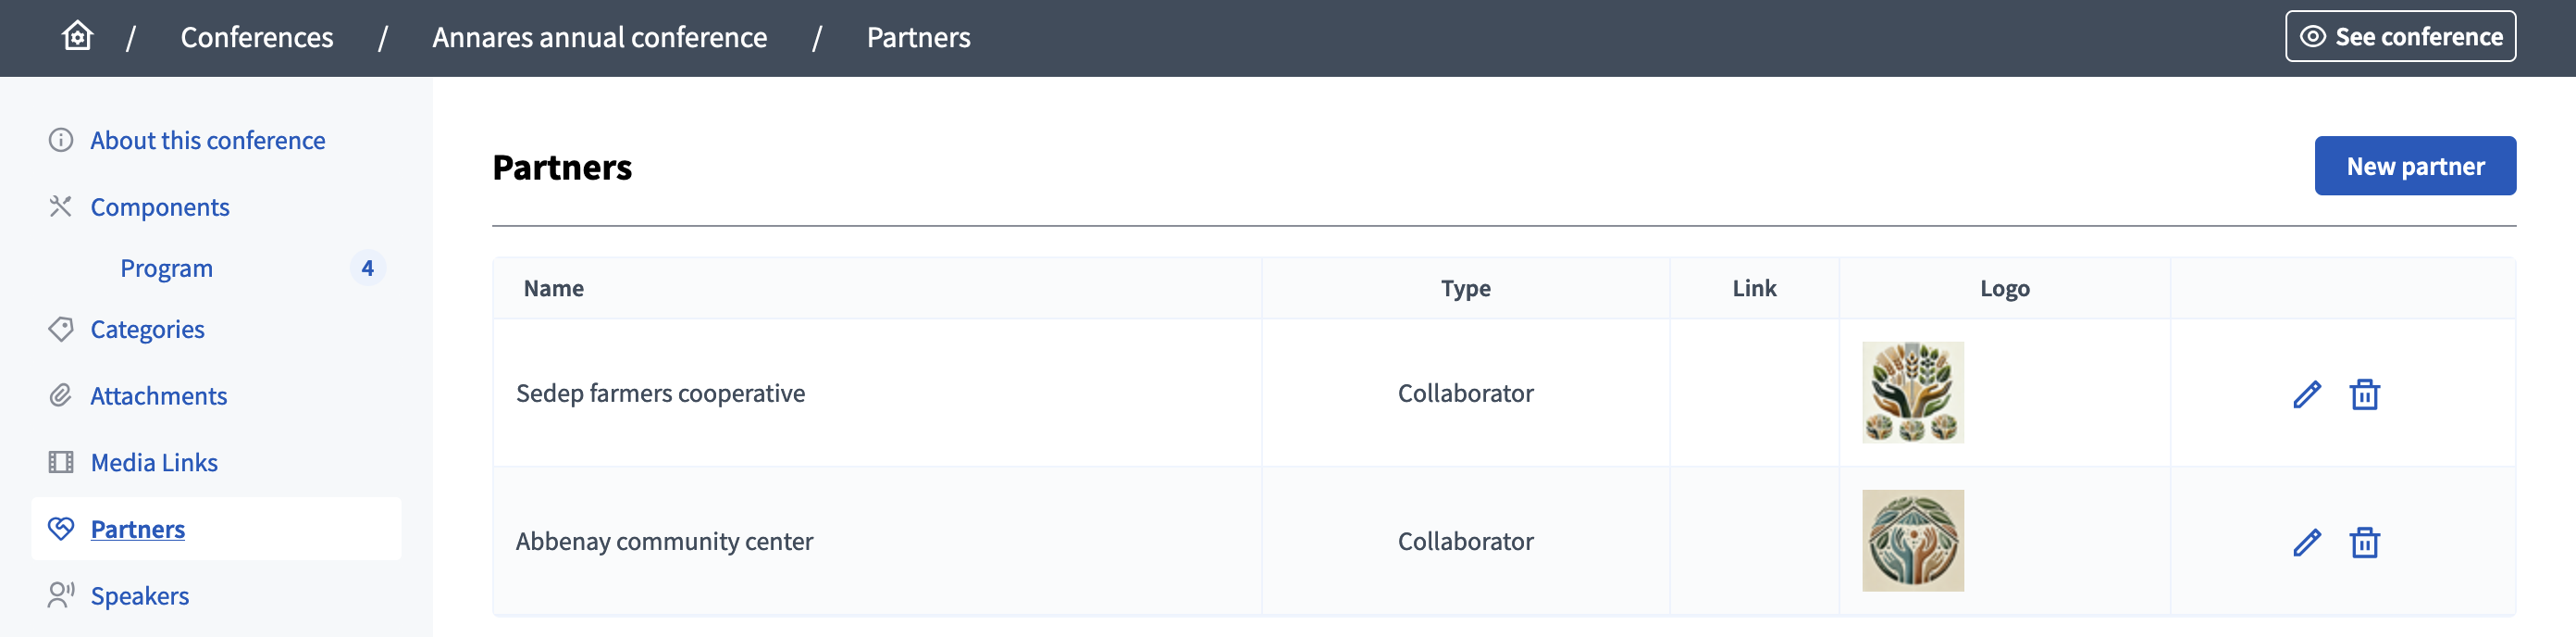2576x637 pixels.
Task: Edit Sedep farmers cooperative partner
Action: [2306, 394]
